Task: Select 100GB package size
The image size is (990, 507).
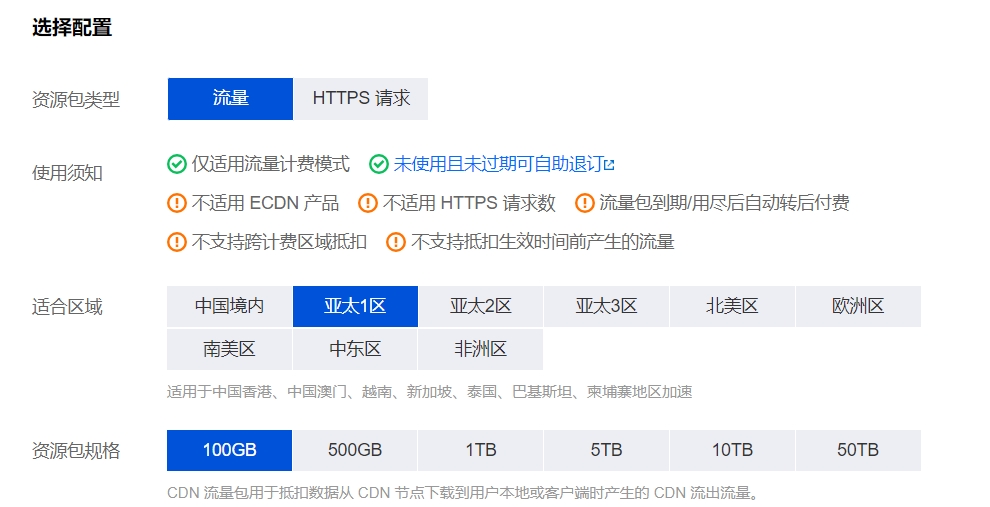Action: 229,450
